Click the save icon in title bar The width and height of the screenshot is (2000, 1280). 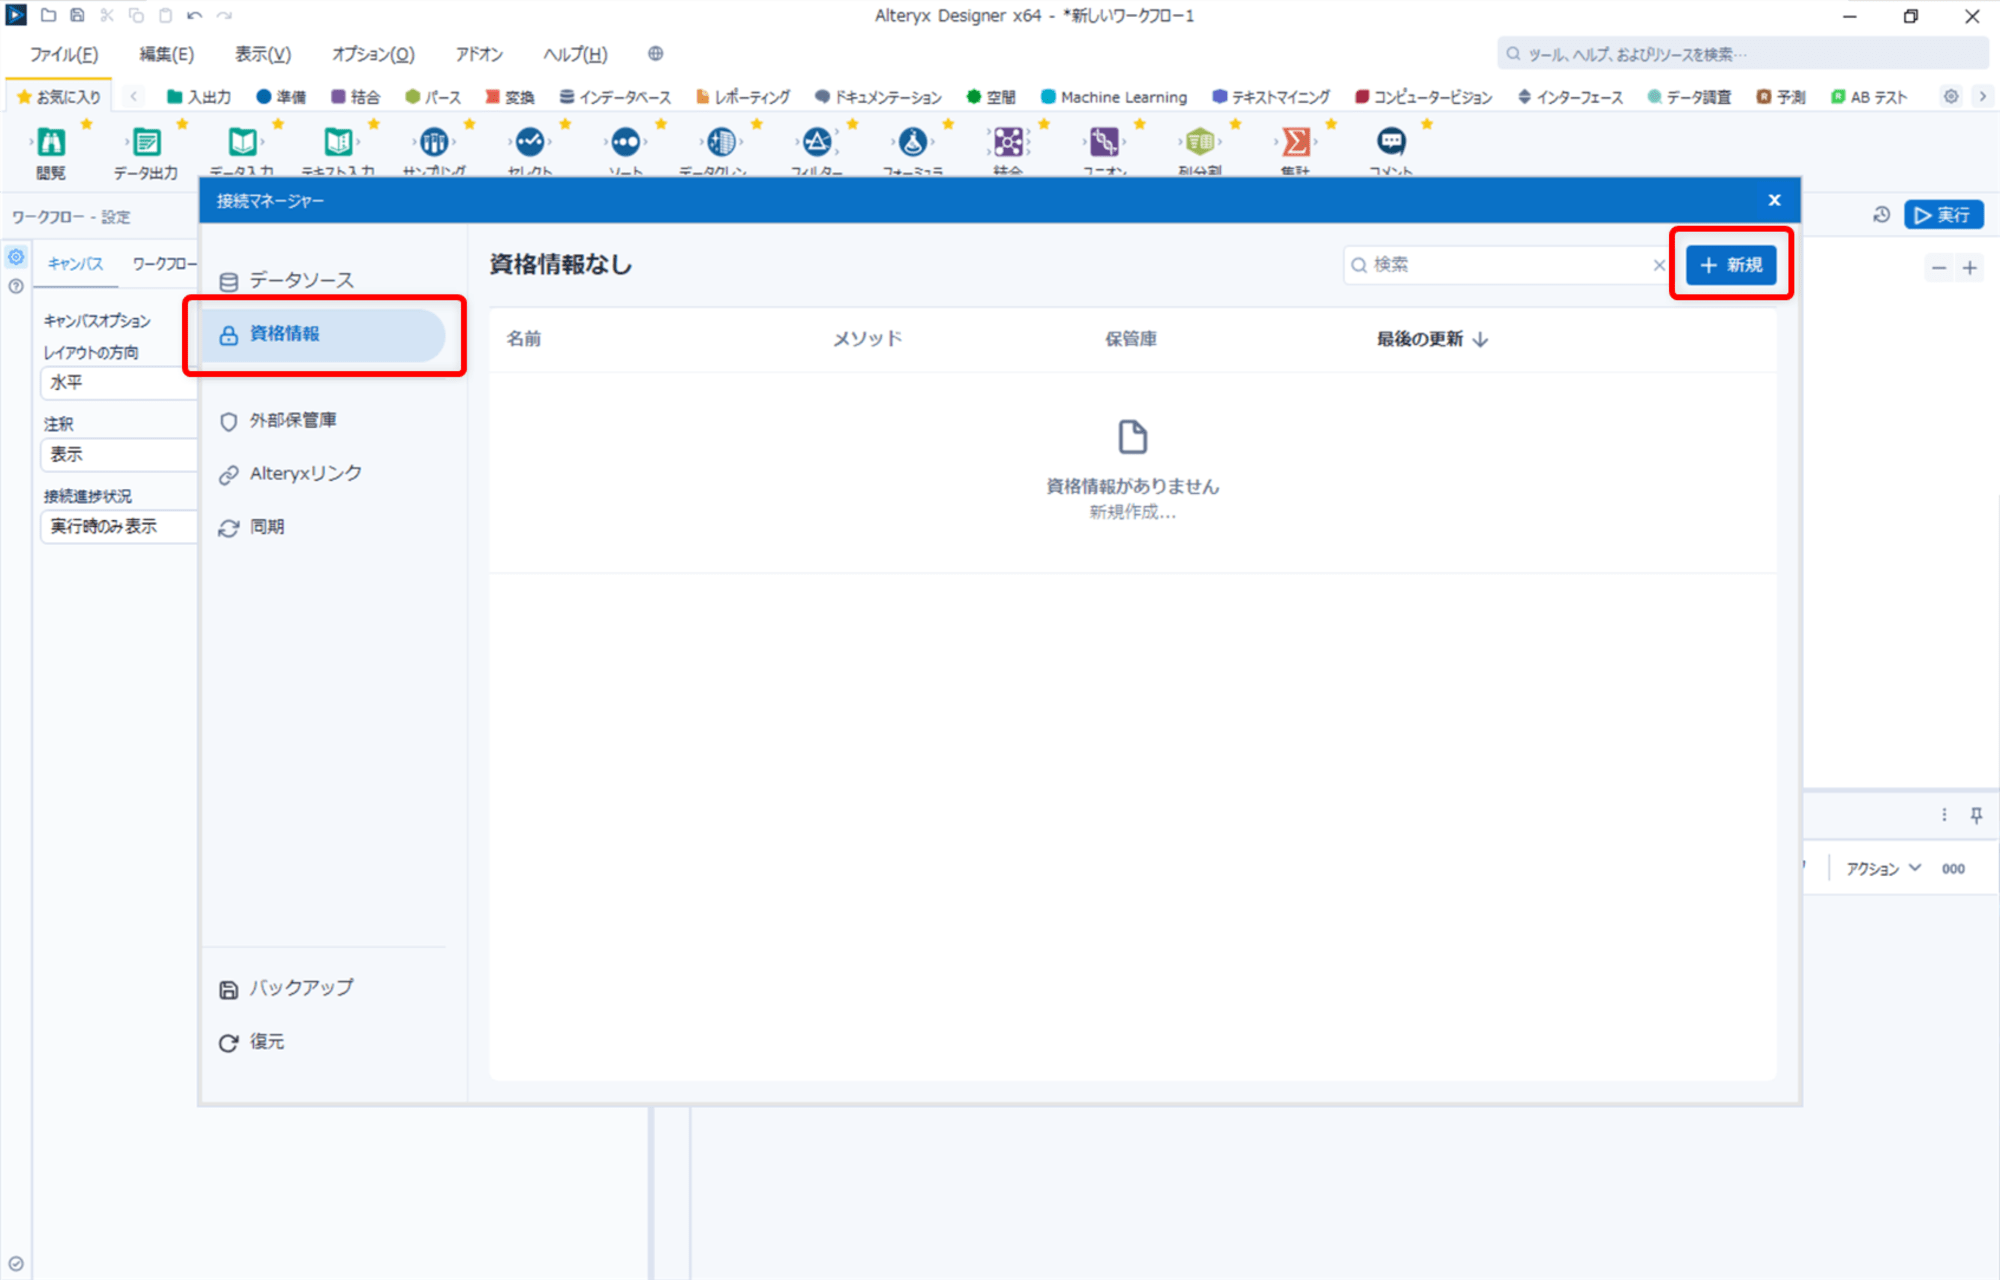click(x=77, y=16)
